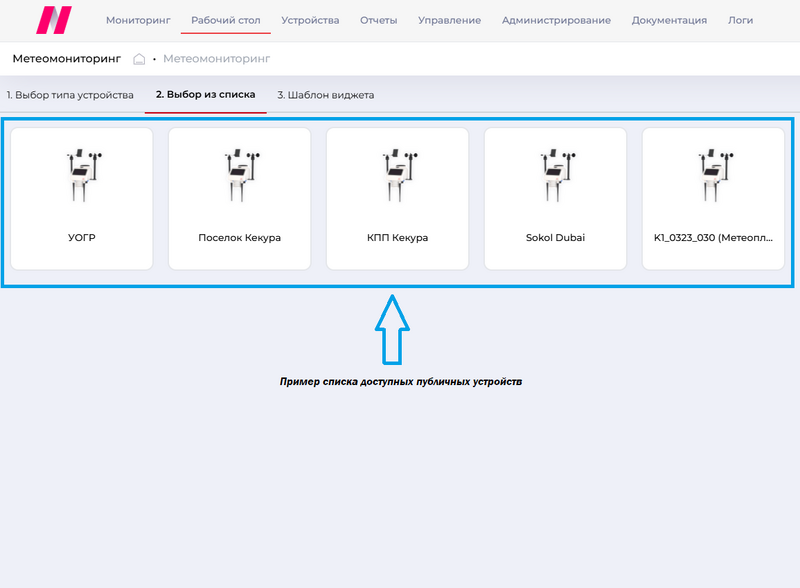This screenshot has width=800, height=588.
Task: Go to step 3 Шаблон виджета tab
Action: tap(326, 95)
